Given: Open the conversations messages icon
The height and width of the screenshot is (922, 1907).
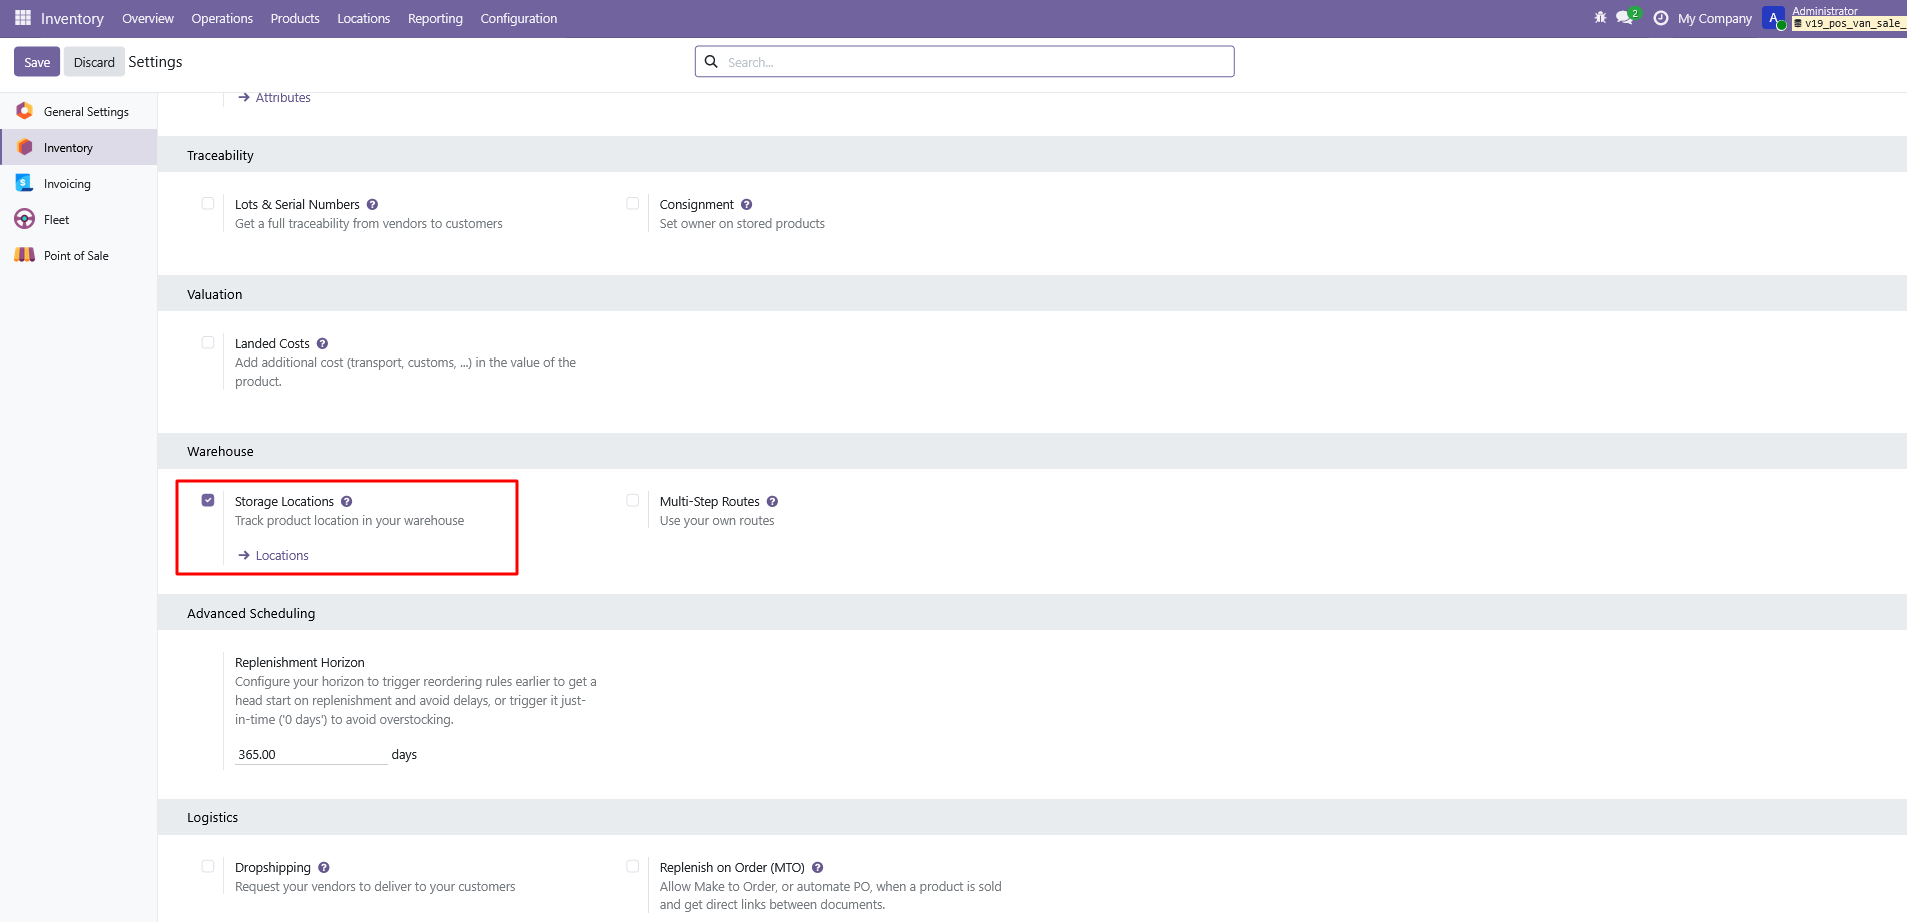Looking at the screenshot, I should coord(1625,18).
